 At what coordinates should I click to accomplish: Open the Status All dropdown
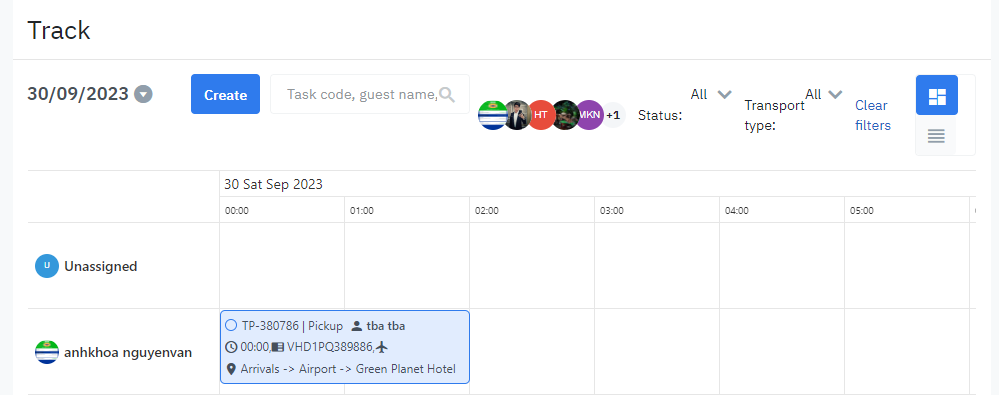tap(711, 94)
